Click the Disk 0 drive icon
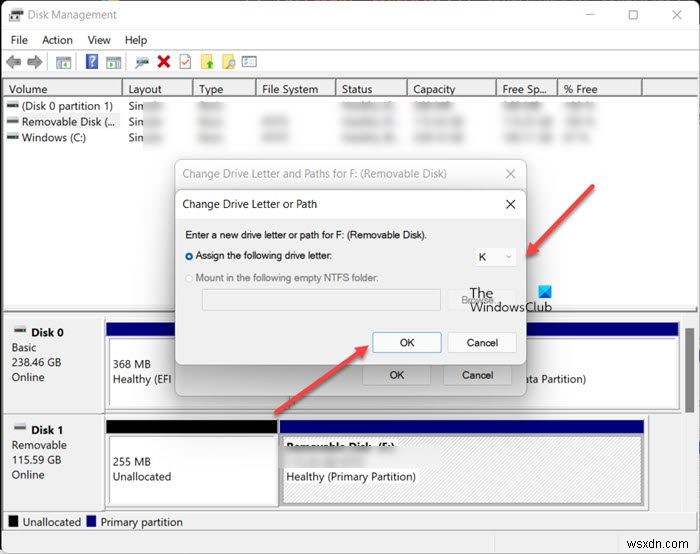The width and height of the screenshot is (700, 554). tap(20, 331)
